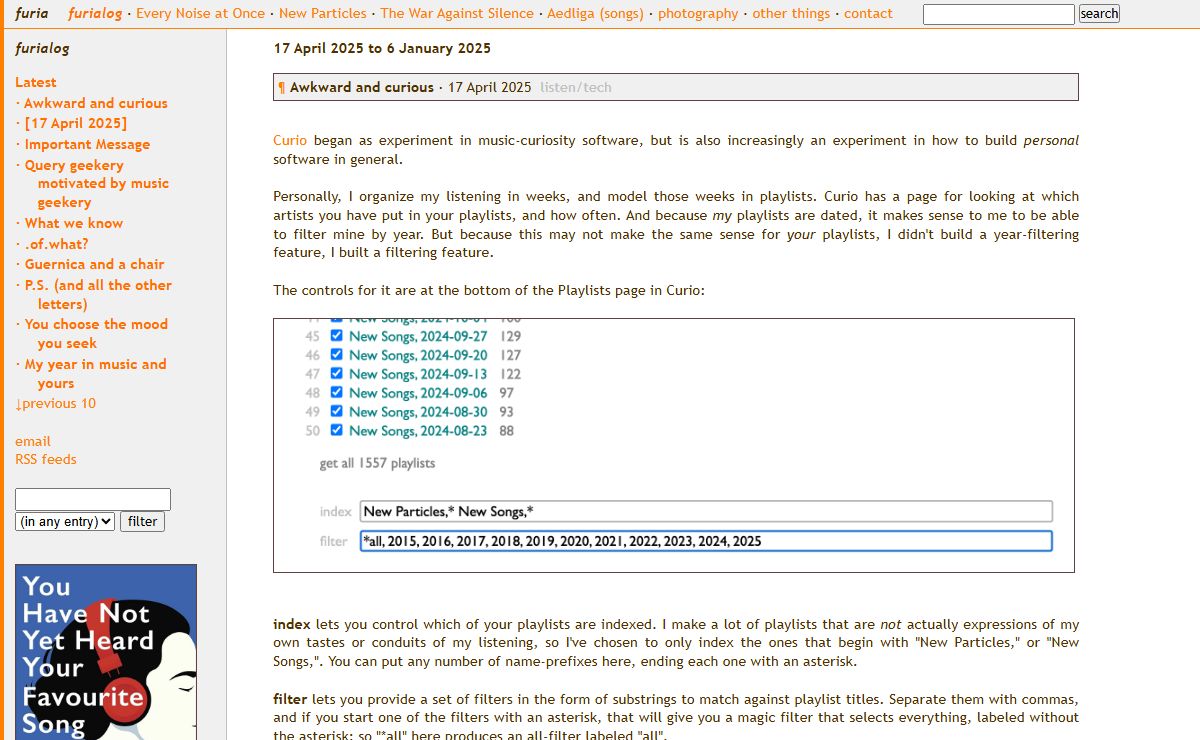
Task: Open My year in music and yours
Action: click(x=95, y=374)
